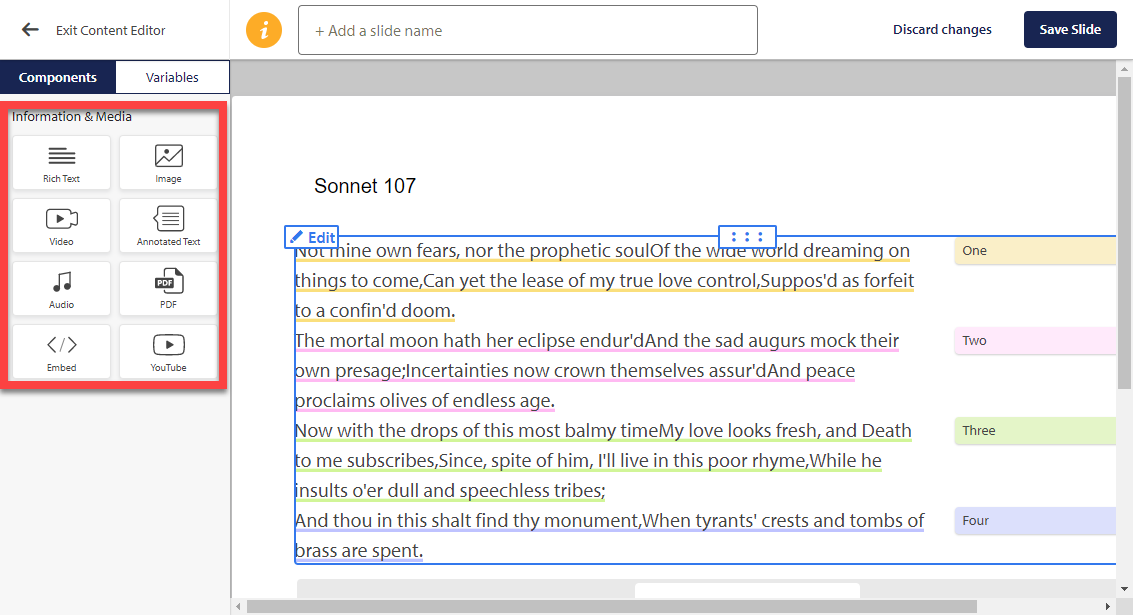Select the pink 'Two' annotation label

pyautogui.click(x=1035, y=340)
